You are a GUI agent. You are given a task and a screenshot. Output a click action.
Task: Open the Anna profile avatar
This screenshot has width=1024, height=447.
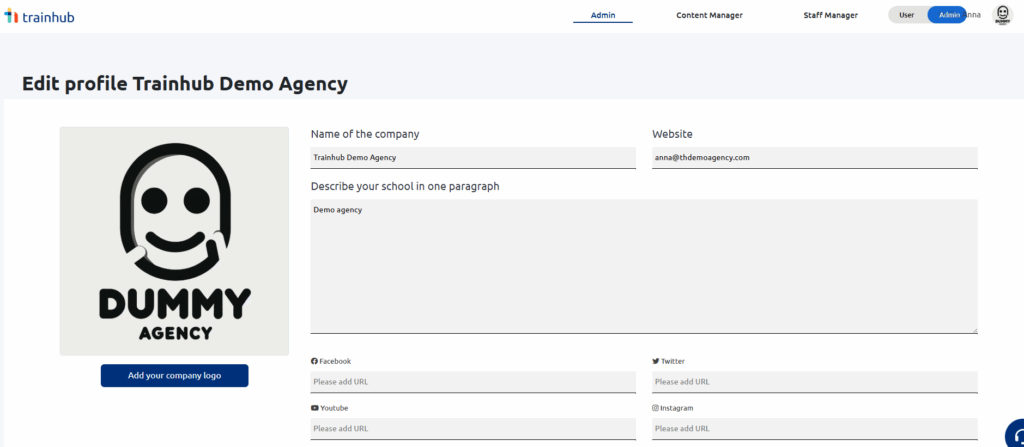click(1001, 15)
